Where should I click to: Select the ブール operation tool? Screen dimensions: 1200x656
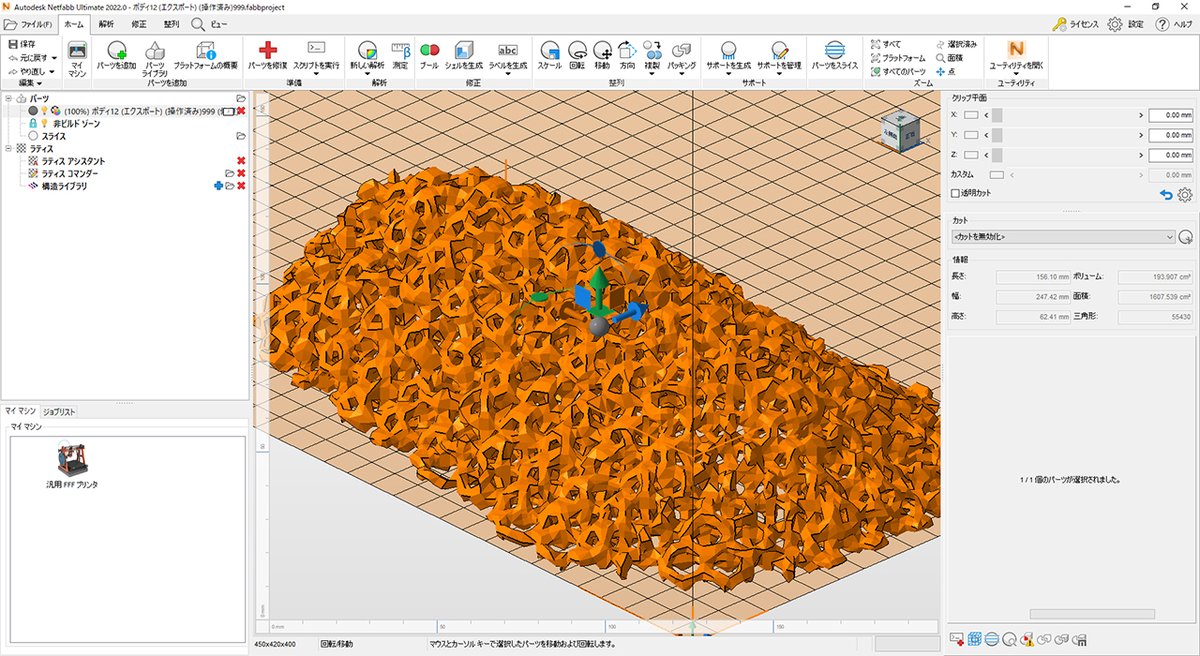click(x=429, y=52)
